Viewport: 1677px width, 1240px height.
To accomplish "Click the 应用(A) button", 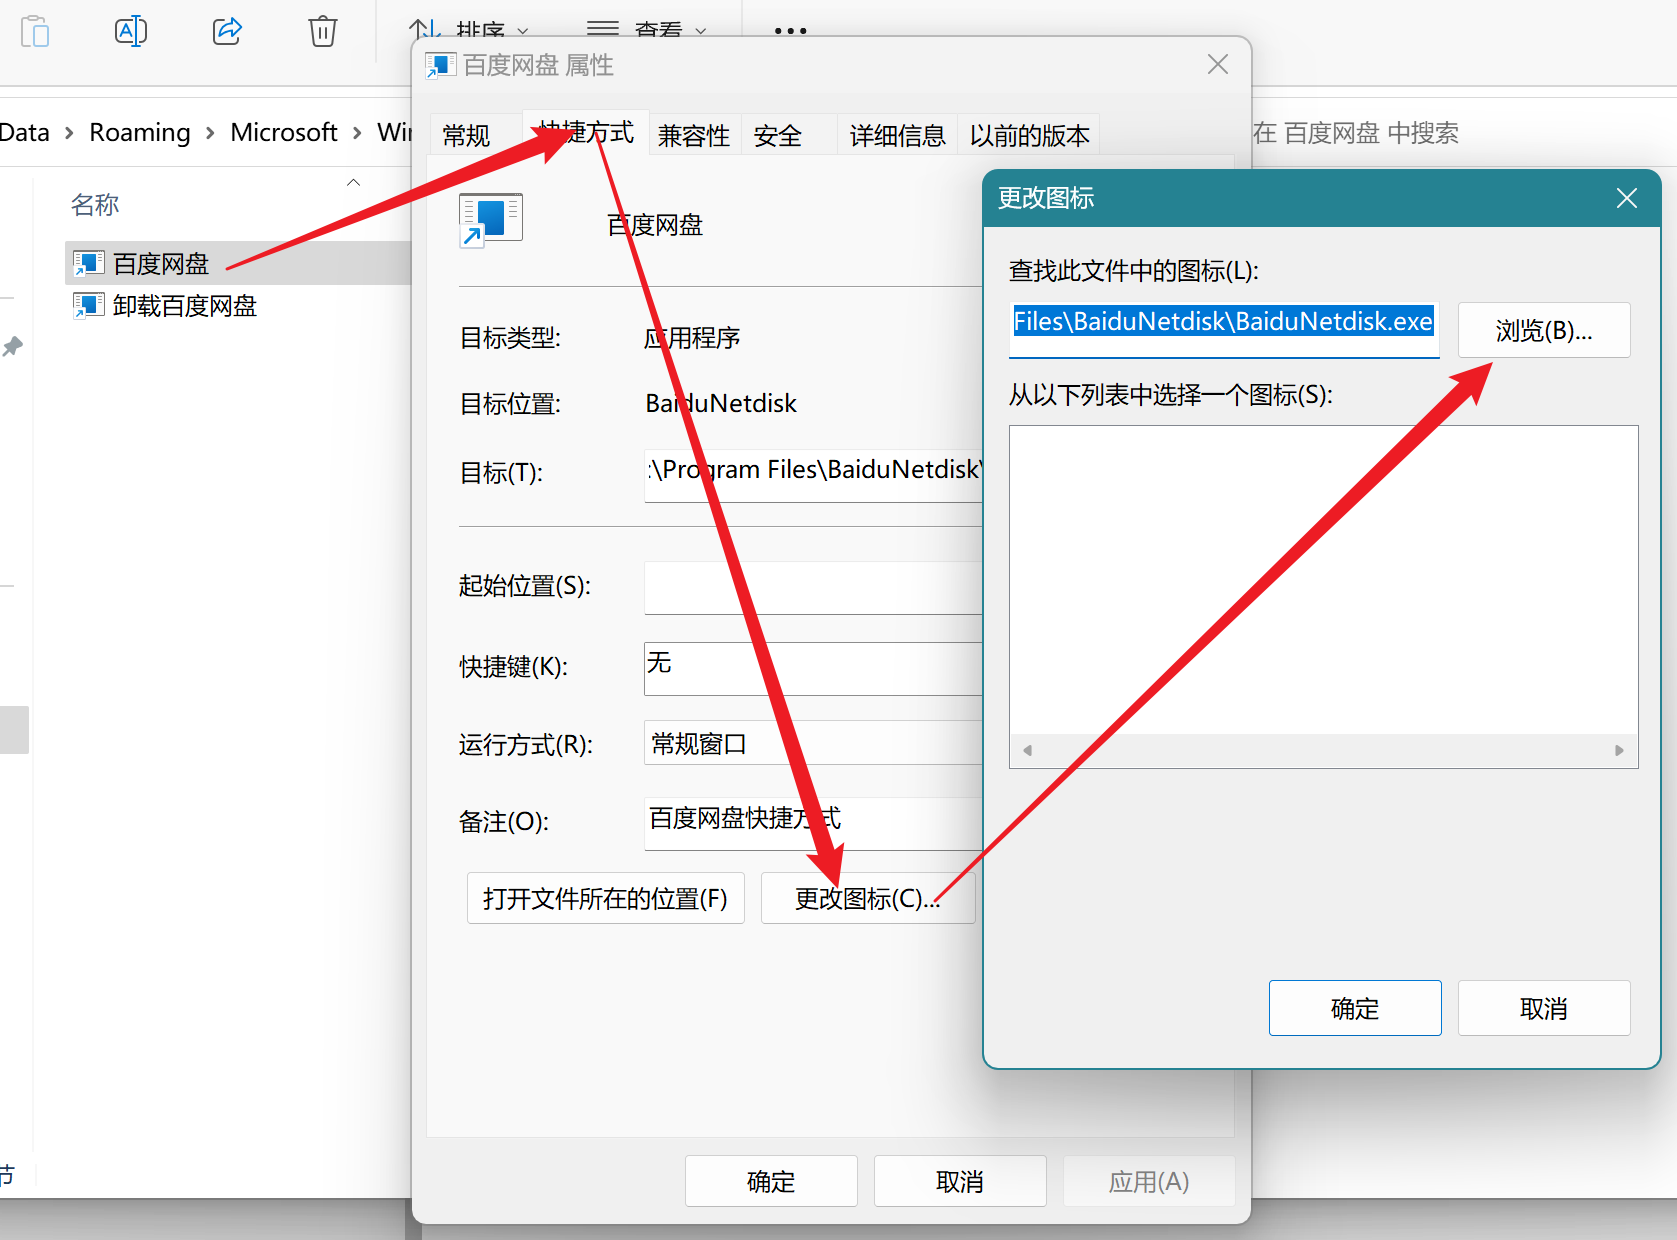I will click(1149, 1181).
